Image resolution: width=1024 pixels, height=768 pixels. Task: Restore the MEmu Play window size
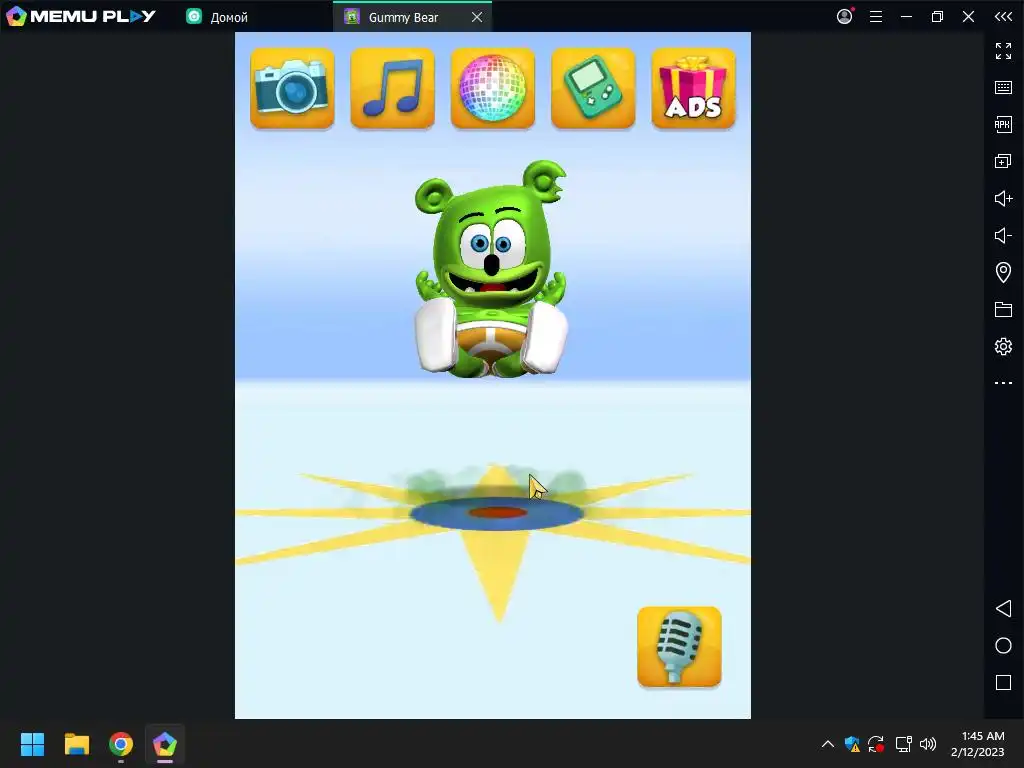click(937, 16)
